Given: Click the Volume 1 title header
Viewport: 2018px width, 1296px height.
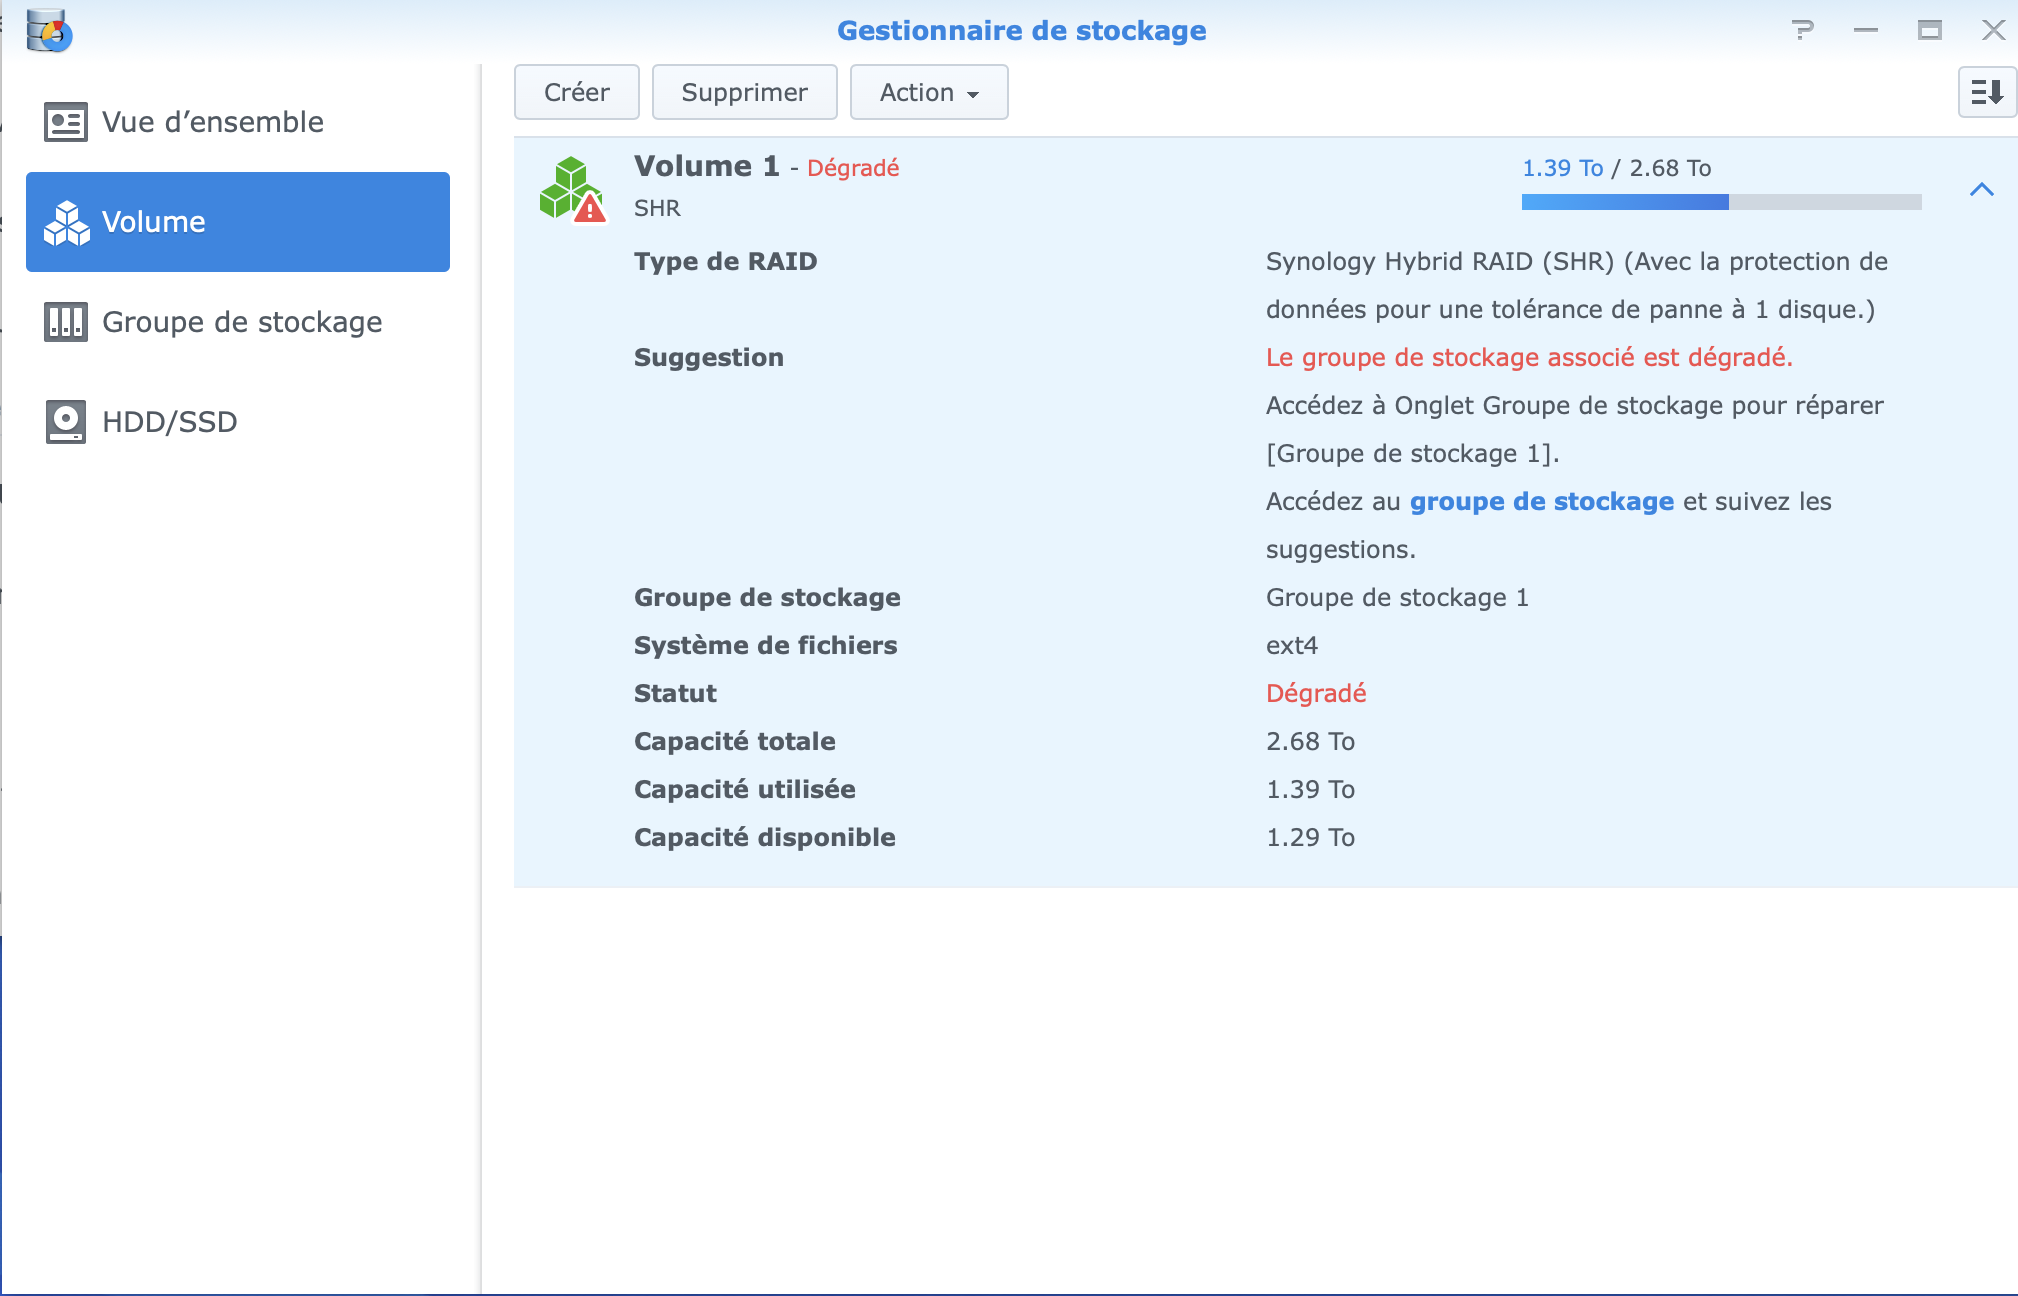Looking at the screenshot, I should pos(706,166).
